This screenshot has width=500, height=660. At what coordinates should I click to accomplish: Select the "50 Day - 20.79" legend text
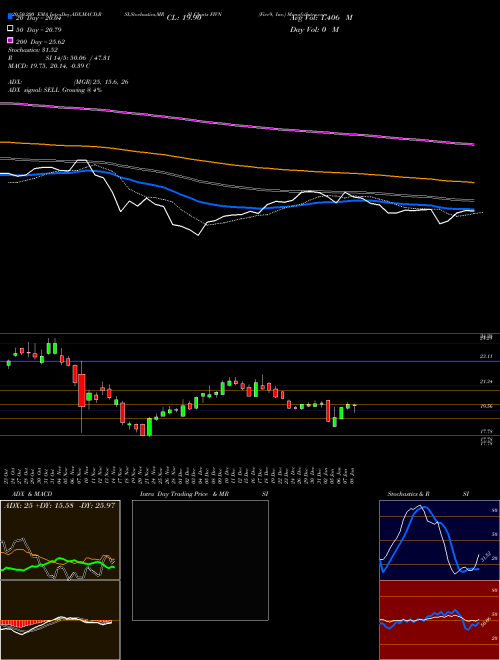coord(38,29)
